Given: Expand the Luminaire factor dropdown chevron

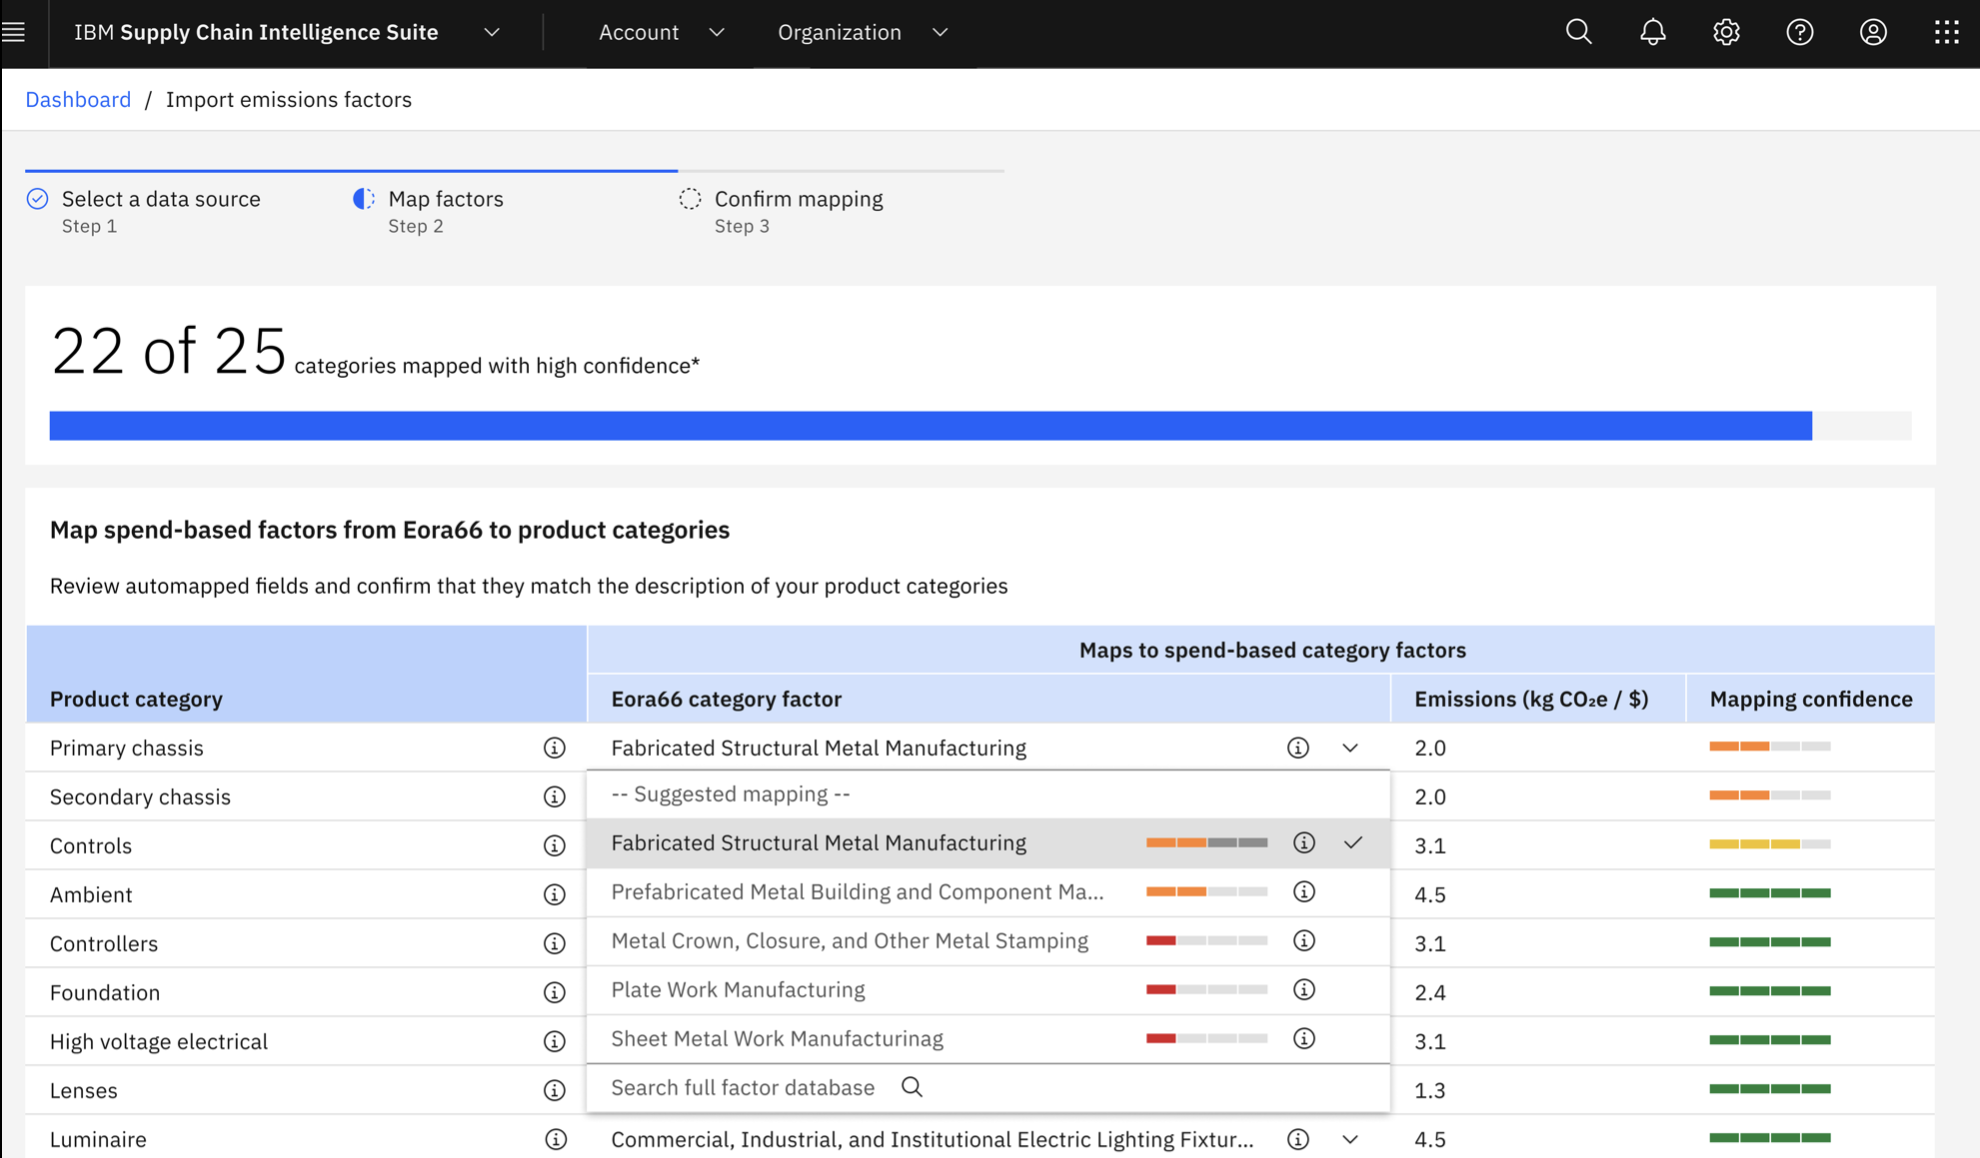Looking at the screenshot, I should coord(1350,1139).
